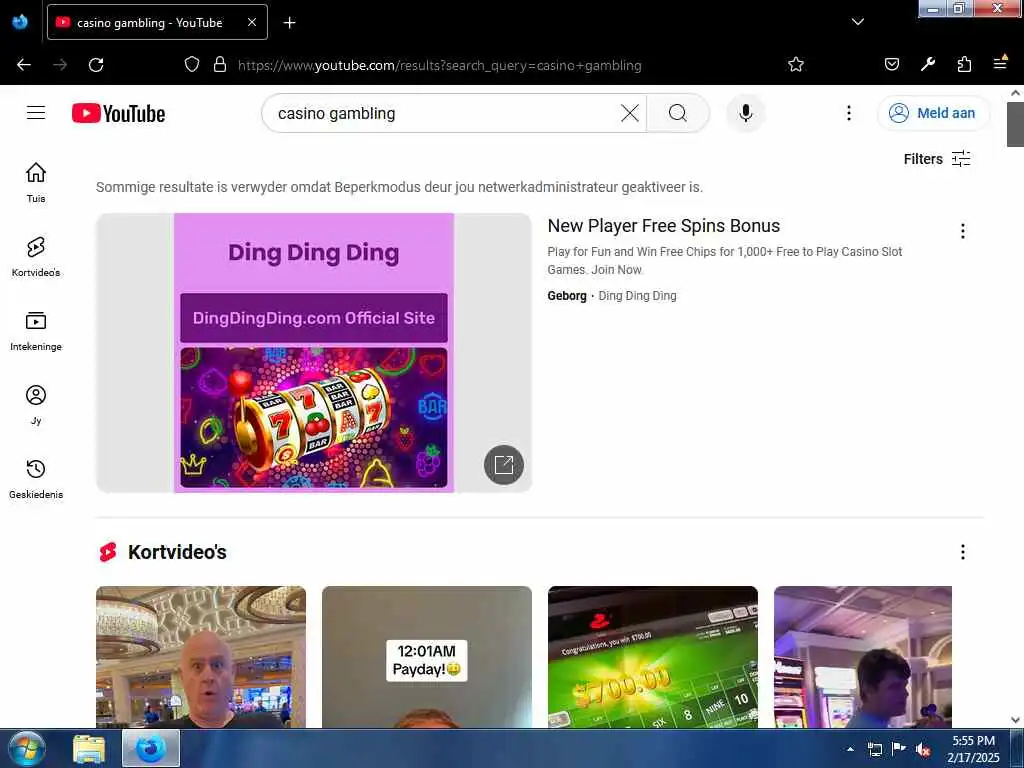Open Geskiedenis history in sidebar

pos(36,479)
